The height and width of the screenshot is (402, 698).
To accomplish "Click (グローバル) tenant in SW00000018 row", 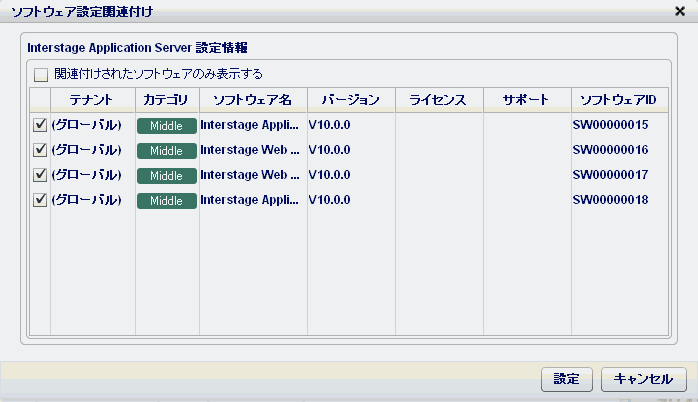I will click(87, 199).
